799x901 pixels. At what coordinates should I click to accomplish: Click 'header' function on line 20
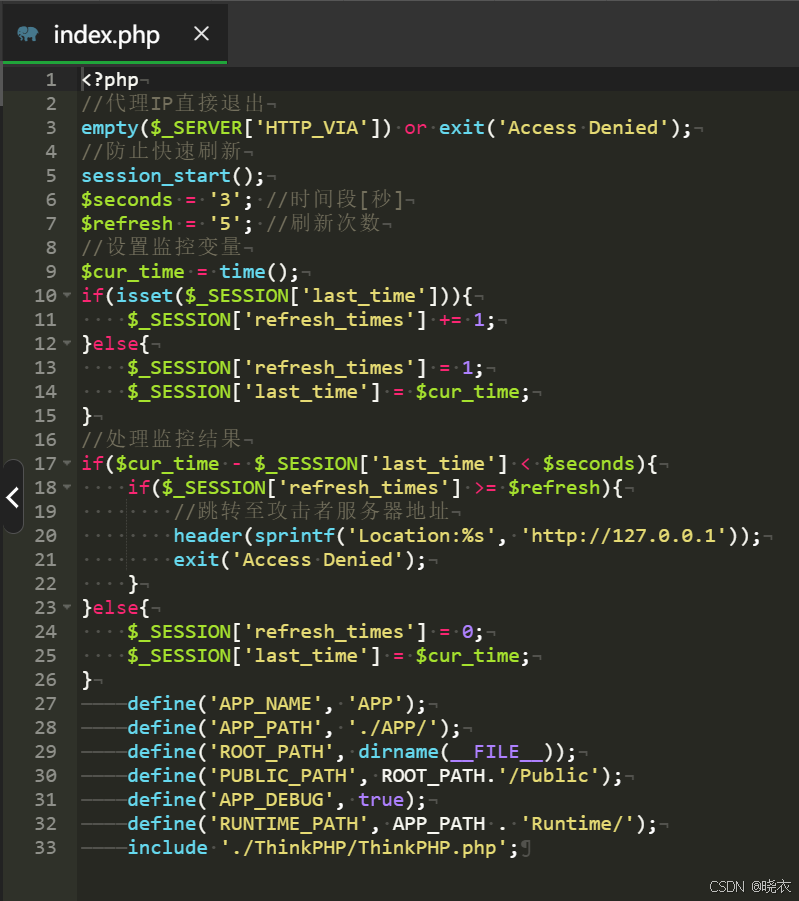[x=208, y=536]
